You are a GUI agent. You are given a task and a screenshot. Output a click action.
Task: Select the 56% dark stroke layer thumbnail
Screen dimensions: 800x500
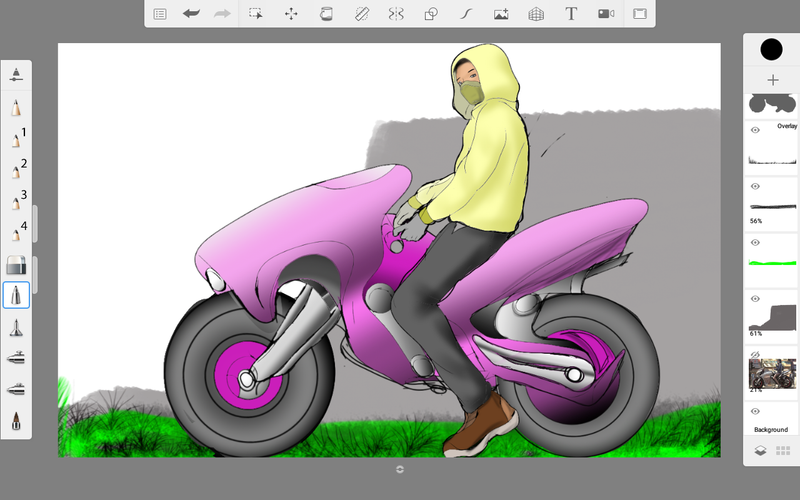772,207
